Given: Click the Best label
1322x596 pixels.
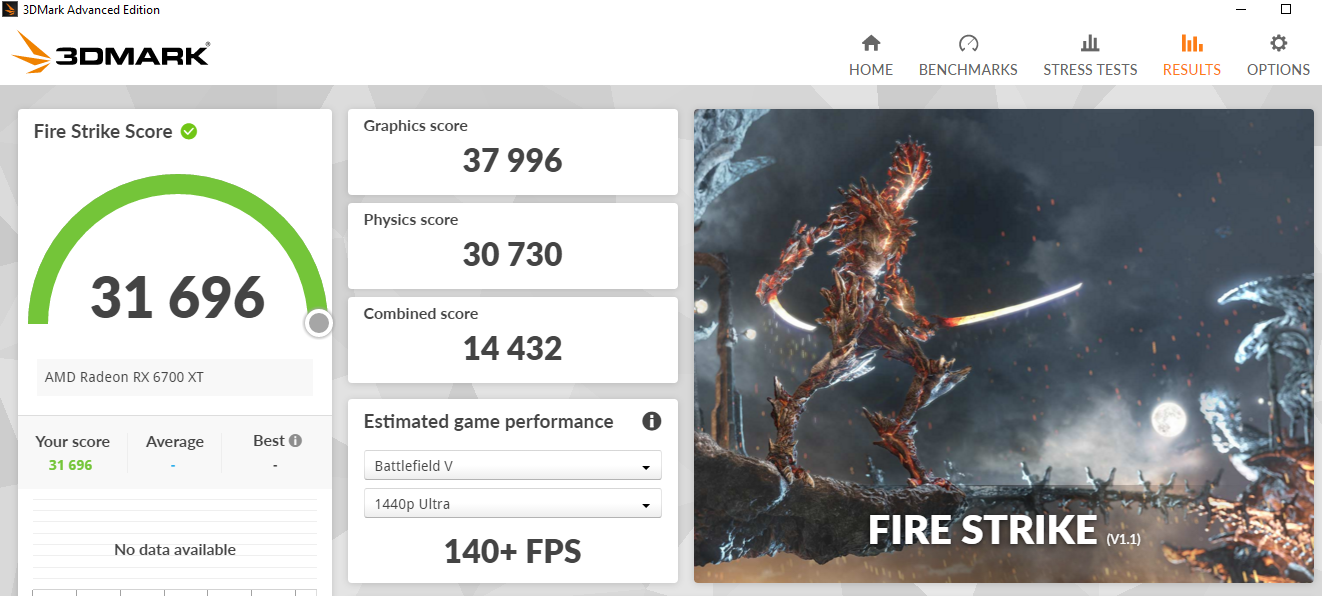Looking at the screenshot, I should 269,441.
